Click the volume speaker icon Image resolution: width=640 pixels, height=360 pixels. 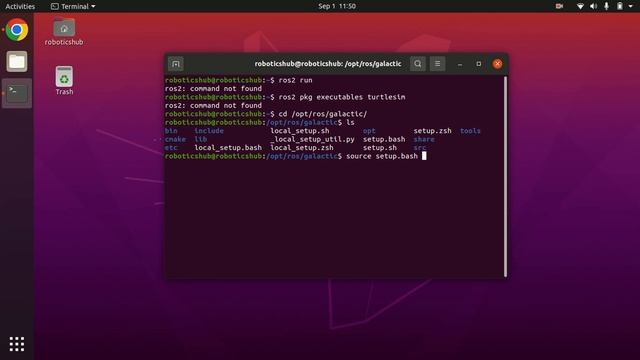[593, 6]
